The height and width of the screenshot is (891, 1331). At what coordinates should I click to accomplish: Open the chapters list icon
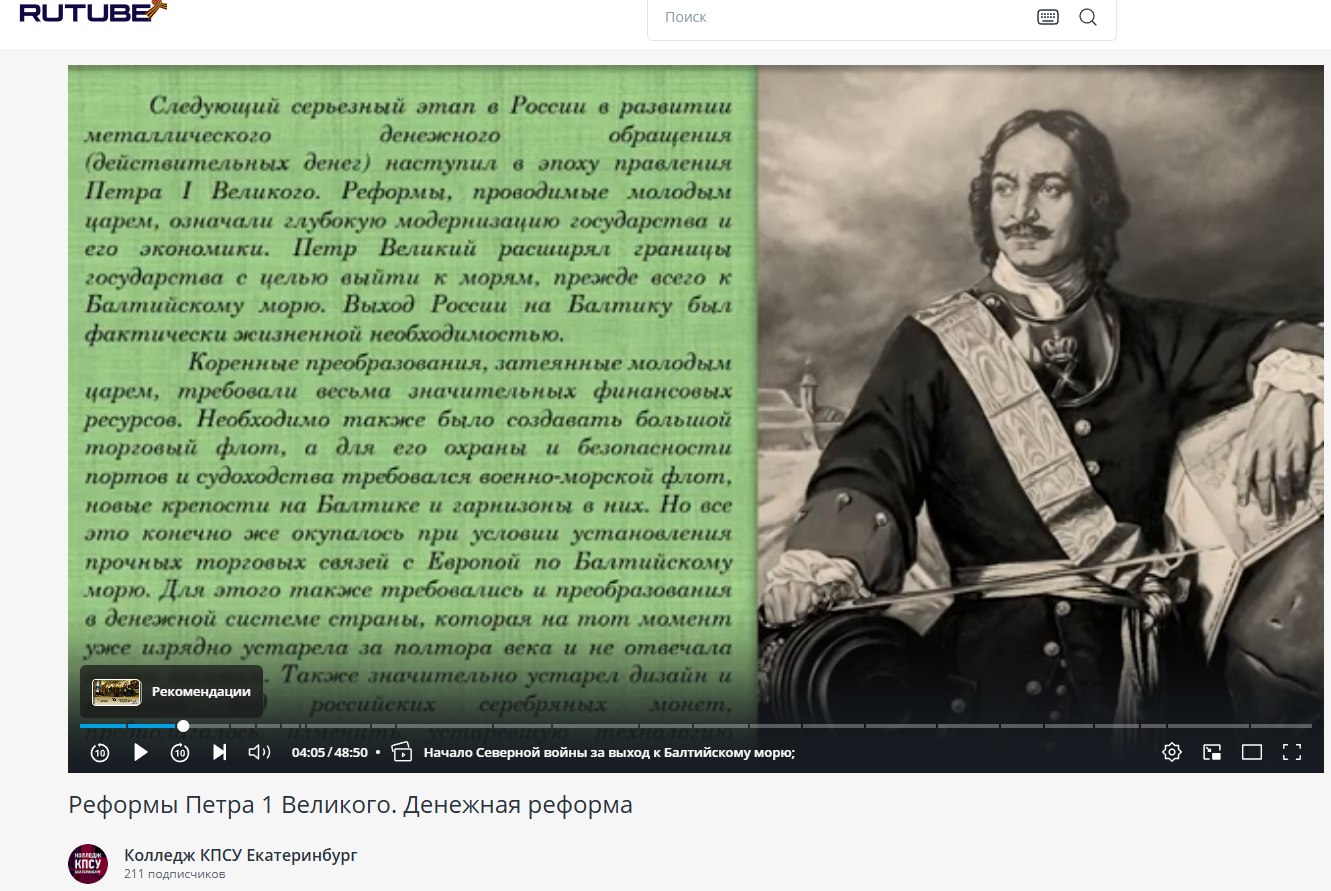pyautogui.click(x=402, y=752)
